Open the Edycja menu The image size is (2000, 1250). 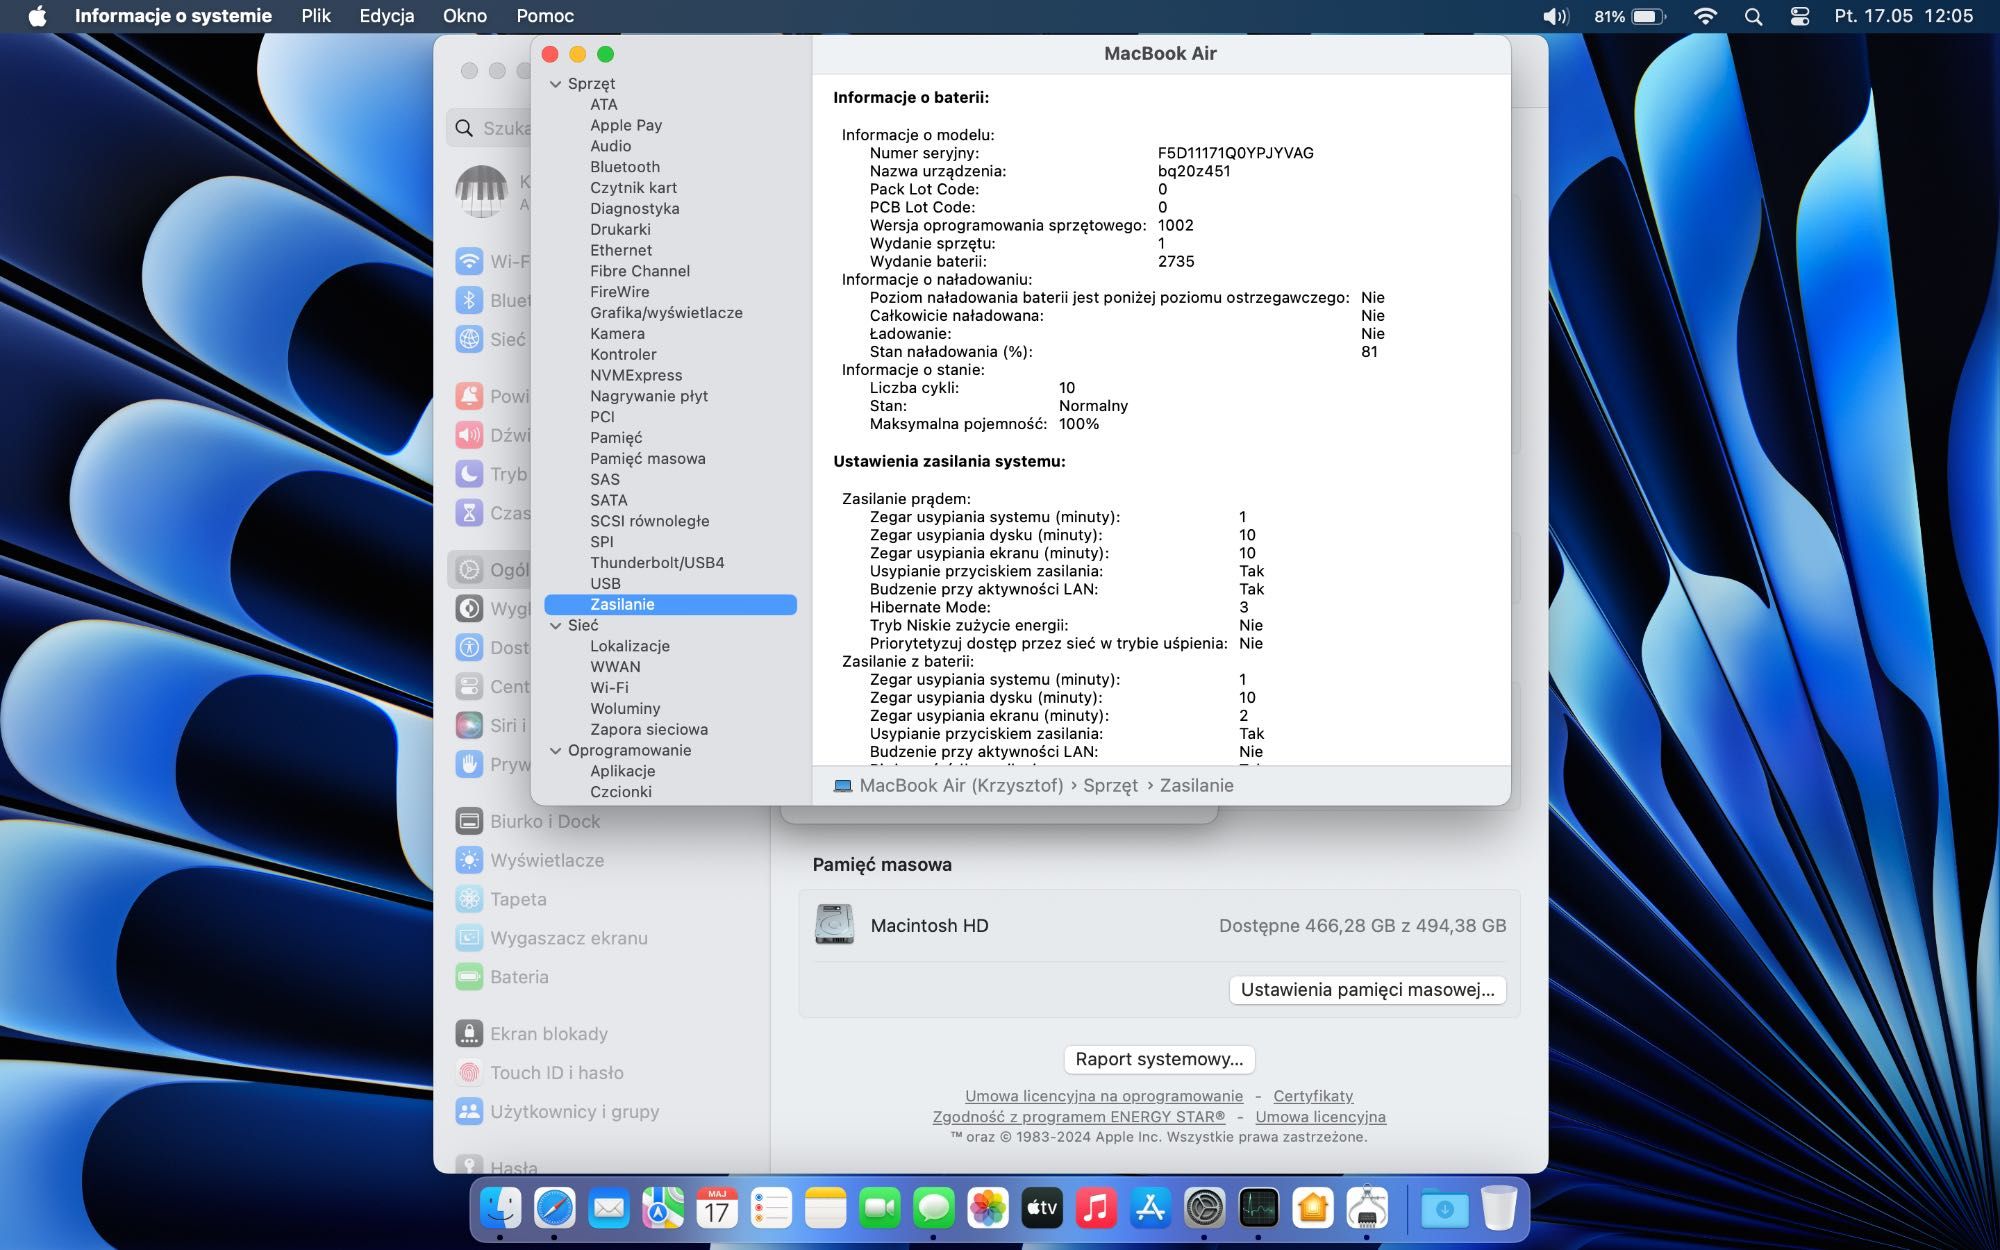pyautogui.click(x=387, y=16)
